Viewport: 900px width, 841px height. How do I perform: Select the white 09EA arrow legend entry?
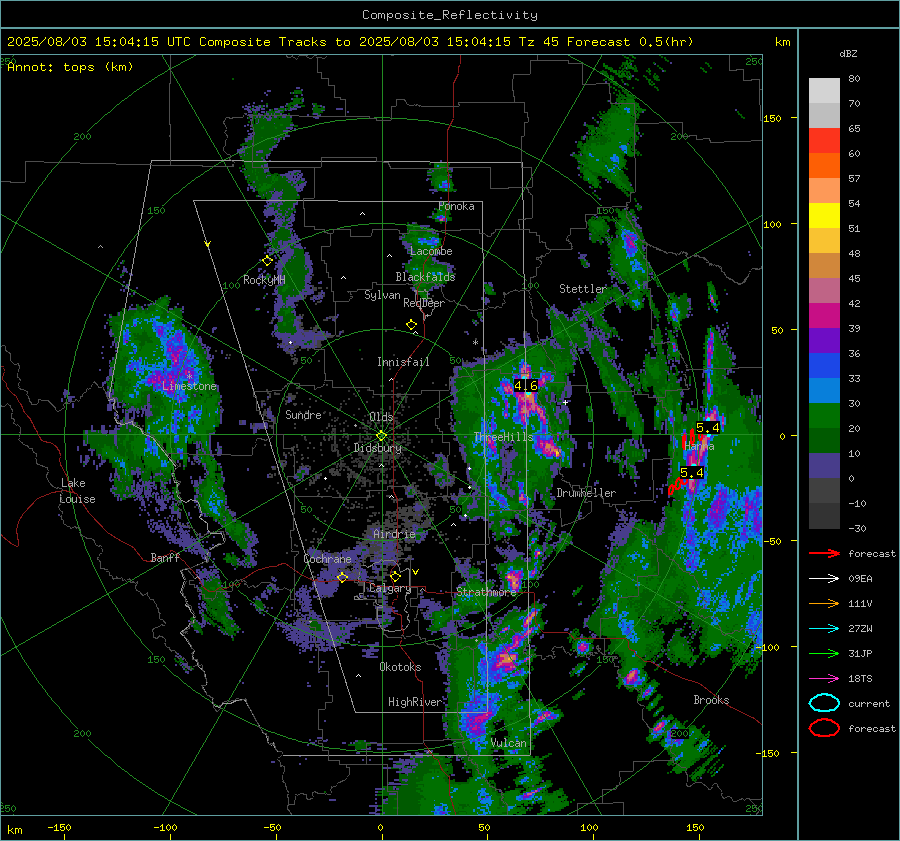click(x=824, y=579)
